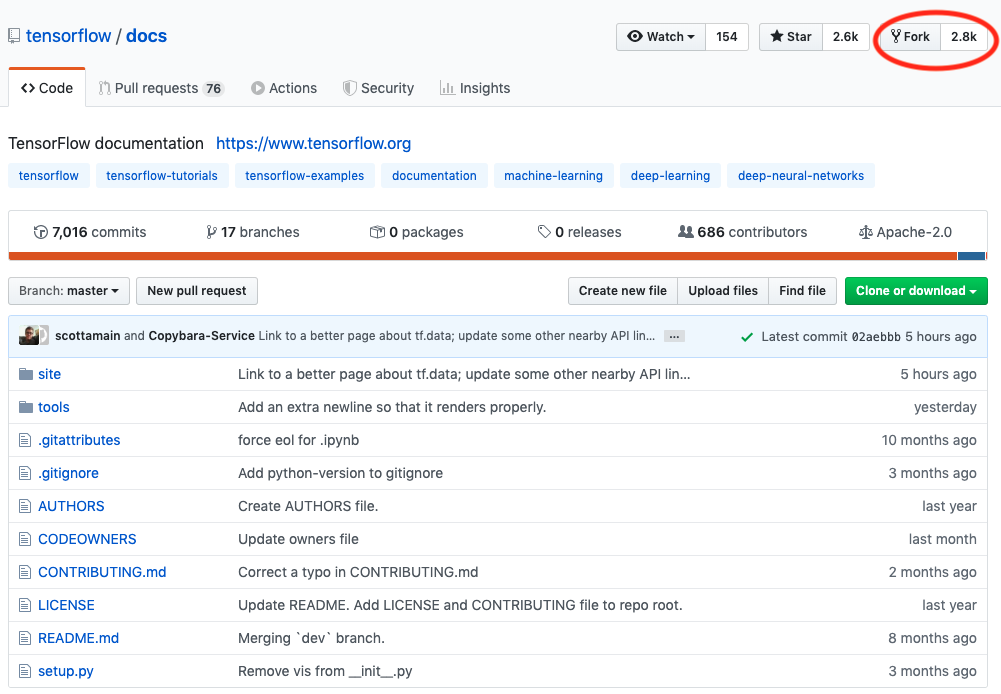This screenshot has width=1001, height=694.
Task: Click the blue language segment of the bar
Action: 972,256
